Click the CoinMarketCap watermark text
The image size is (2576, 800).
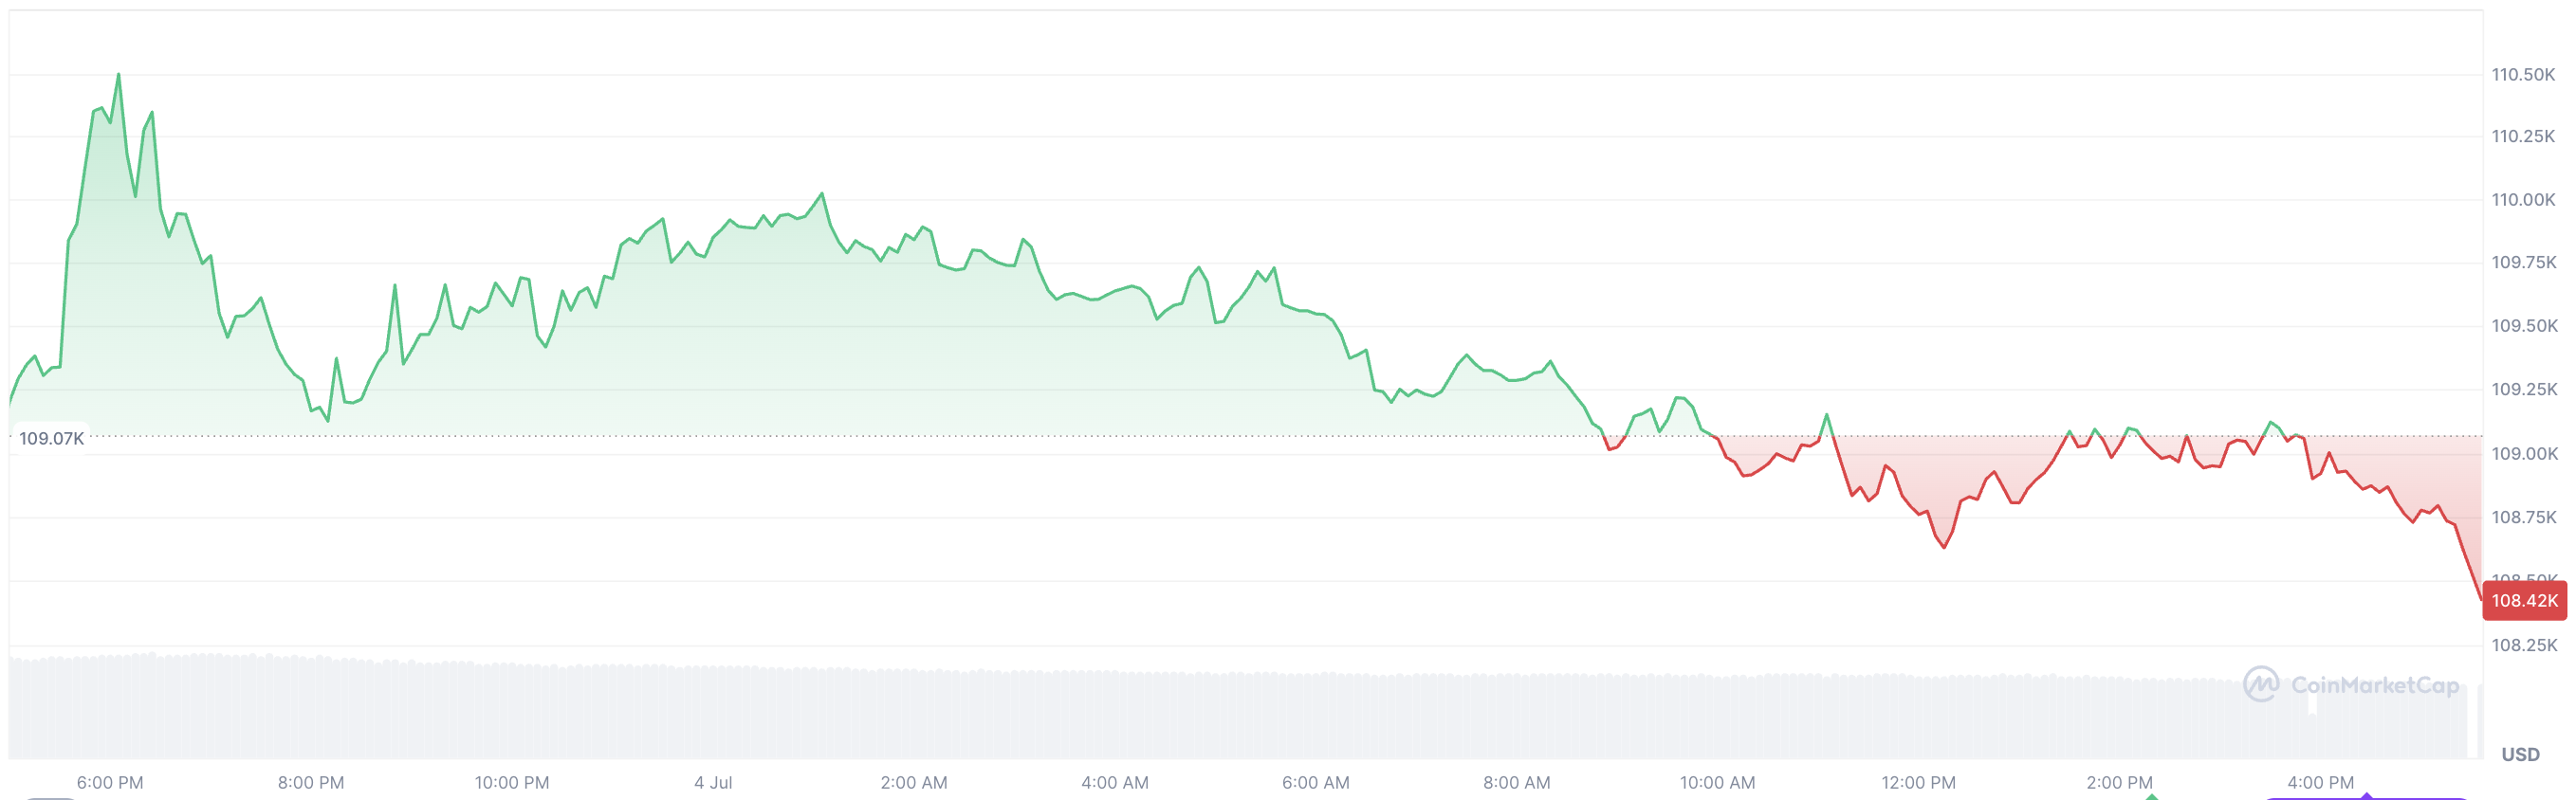[2374, 685]
